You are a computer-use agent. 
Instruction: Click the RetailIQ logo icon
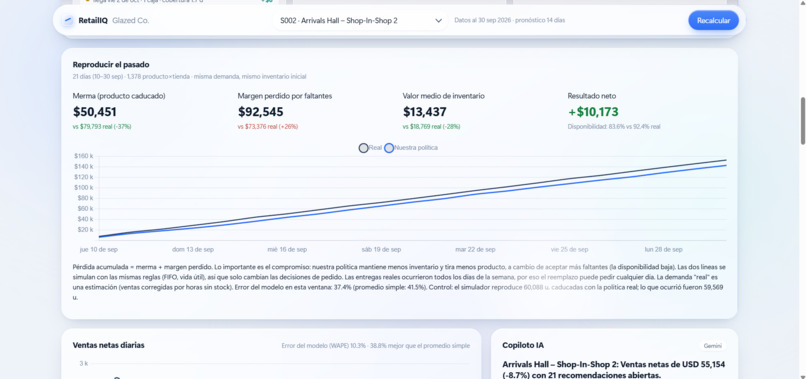[x=68, y=21]
